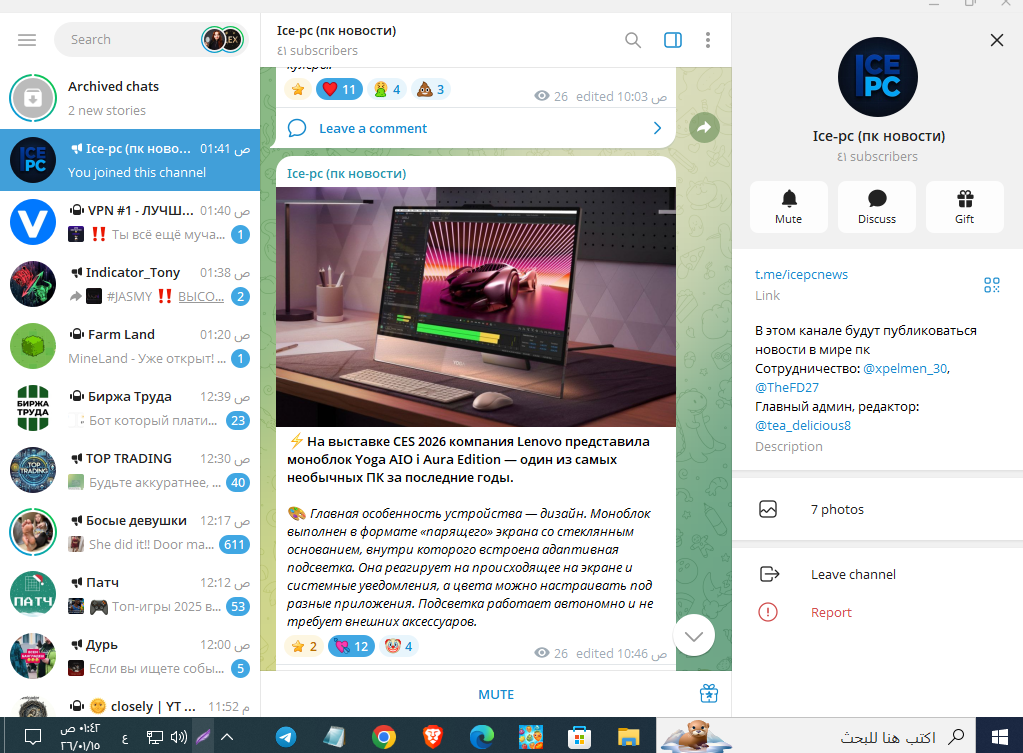Open the hamburger main menu
The image size is (1023, 753).
pos(27,40)
